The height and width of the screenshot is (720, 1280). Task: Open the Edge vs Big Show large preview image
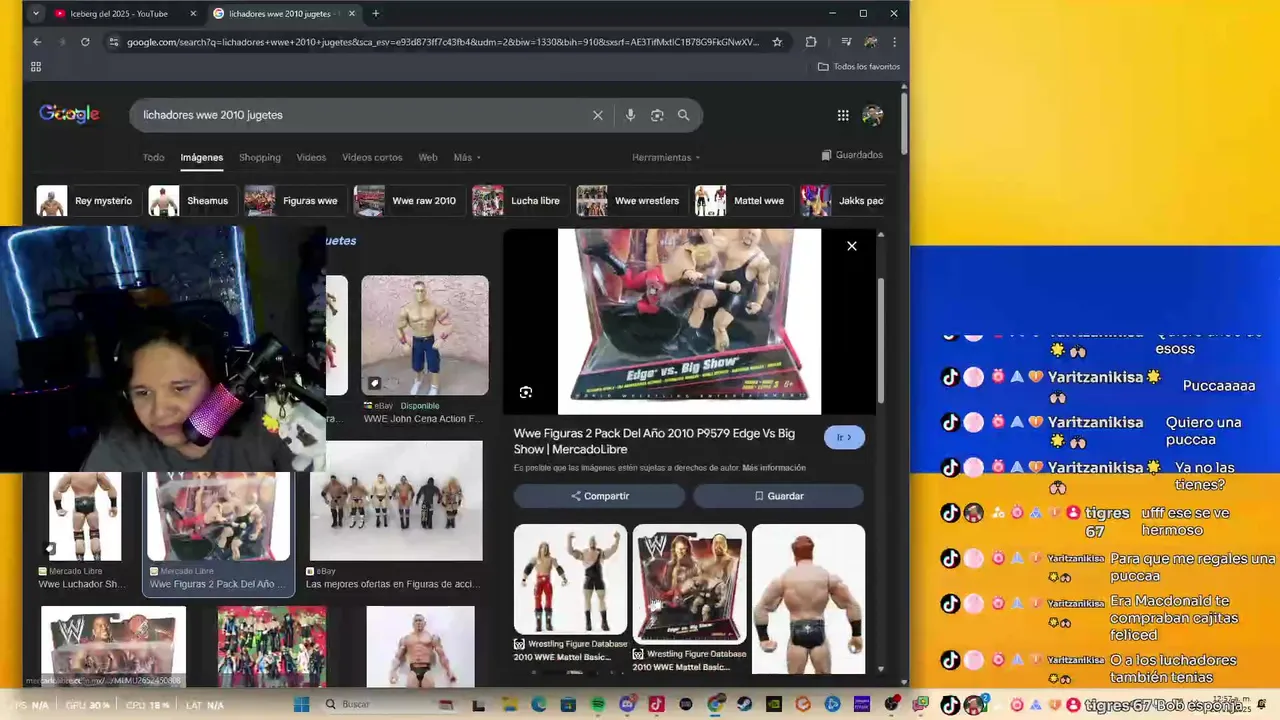(x=689, y=321)
